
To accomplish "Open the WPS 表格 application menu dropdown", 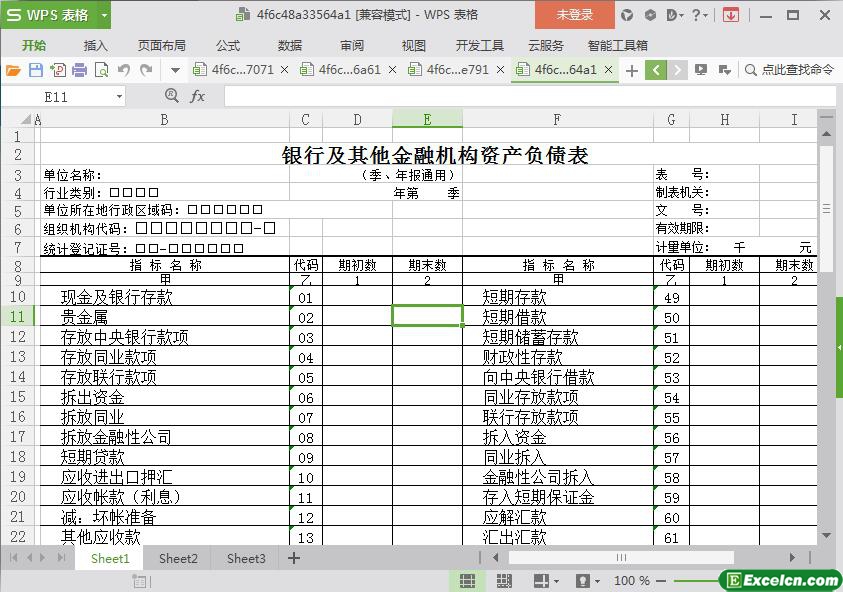I will [104, 15].
